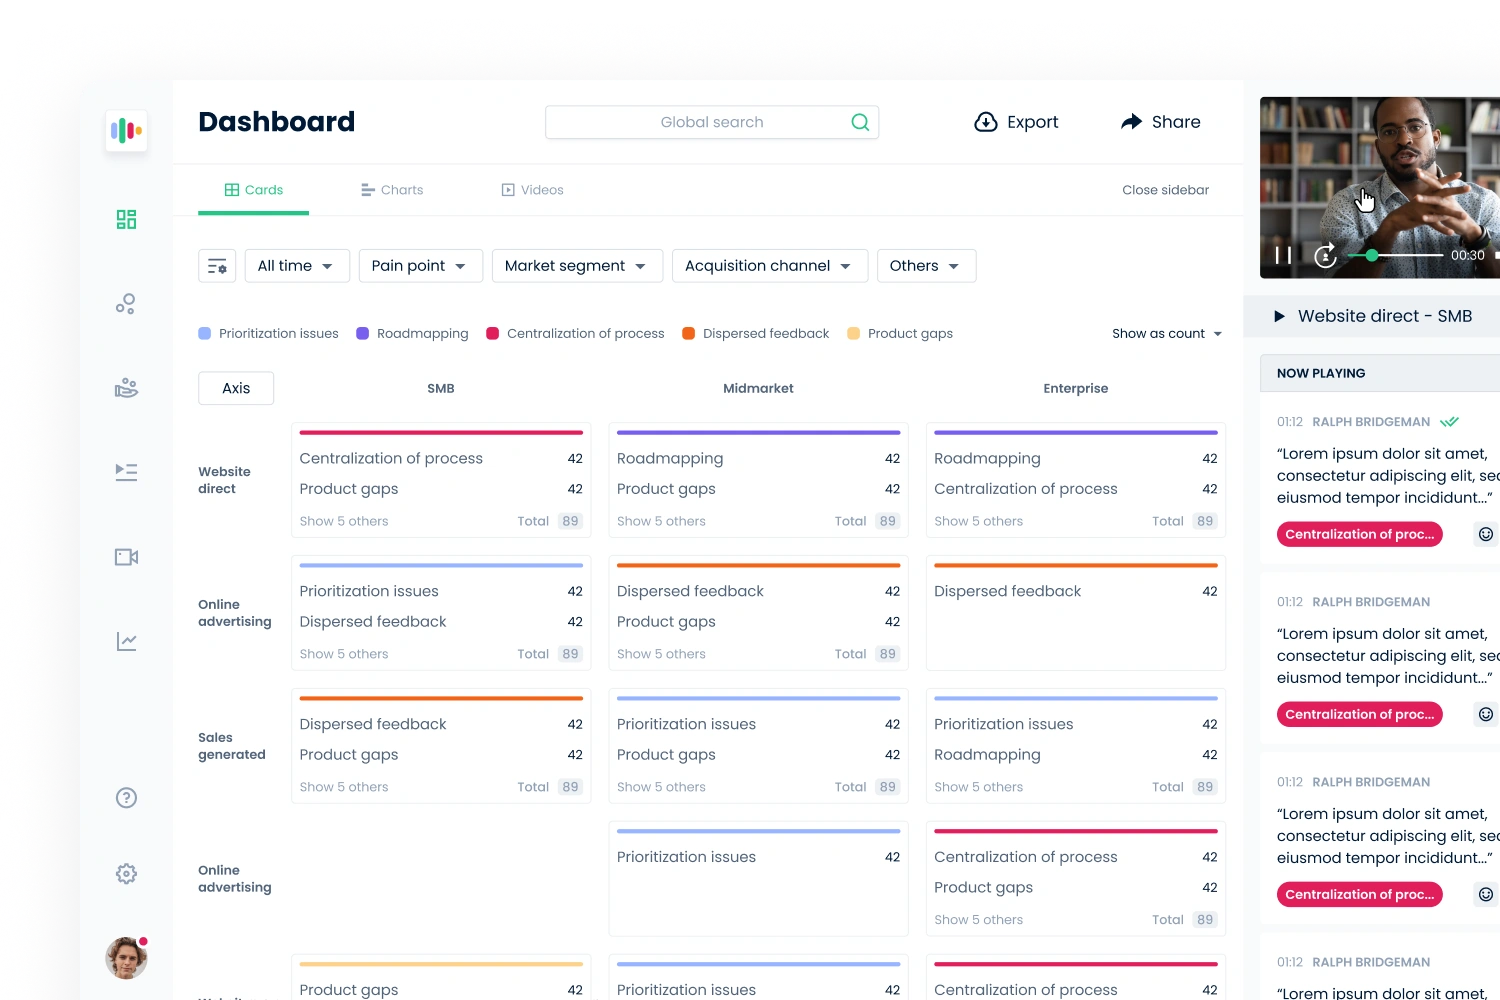
Task: Click the smiley icon on first quote
Action: [x=1486, y=534]
